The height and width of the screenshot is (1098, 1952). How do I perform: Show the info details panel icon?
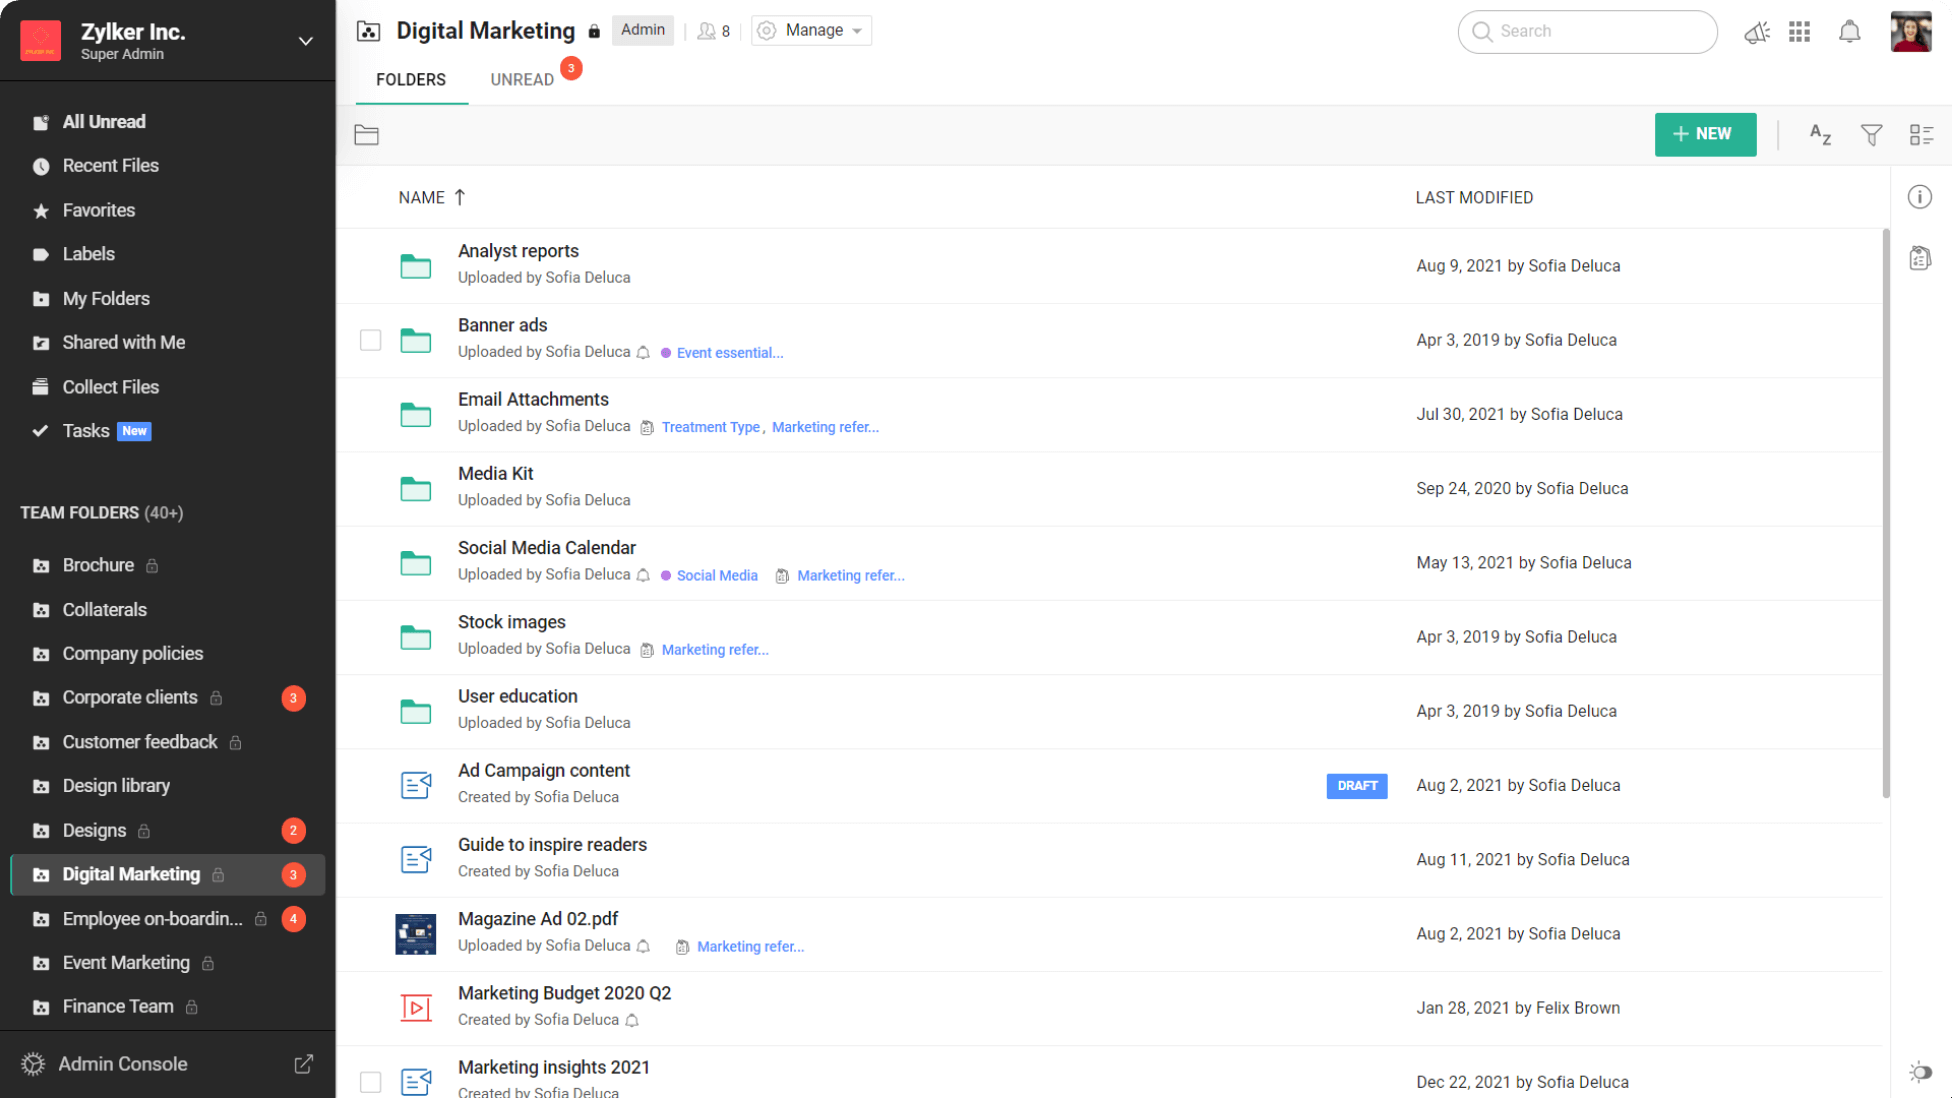(1919, 197)
